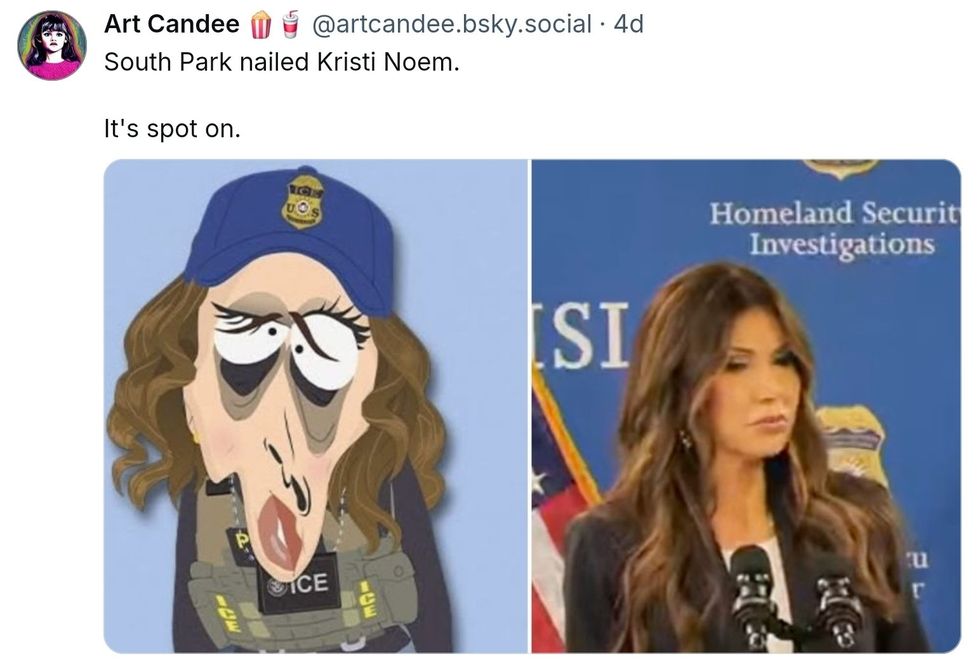This screenshot has height=670, width=980.
Task: Click the "It's spot on." line
Action: point(173,129)
